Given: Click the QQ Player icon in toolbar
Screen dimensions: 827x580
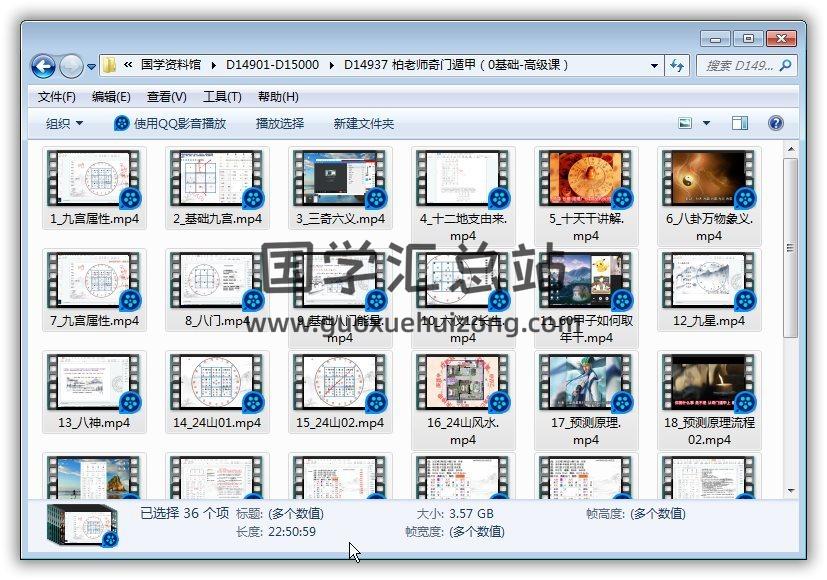Looking at the screenshot, I should click(x=122, y=123).
